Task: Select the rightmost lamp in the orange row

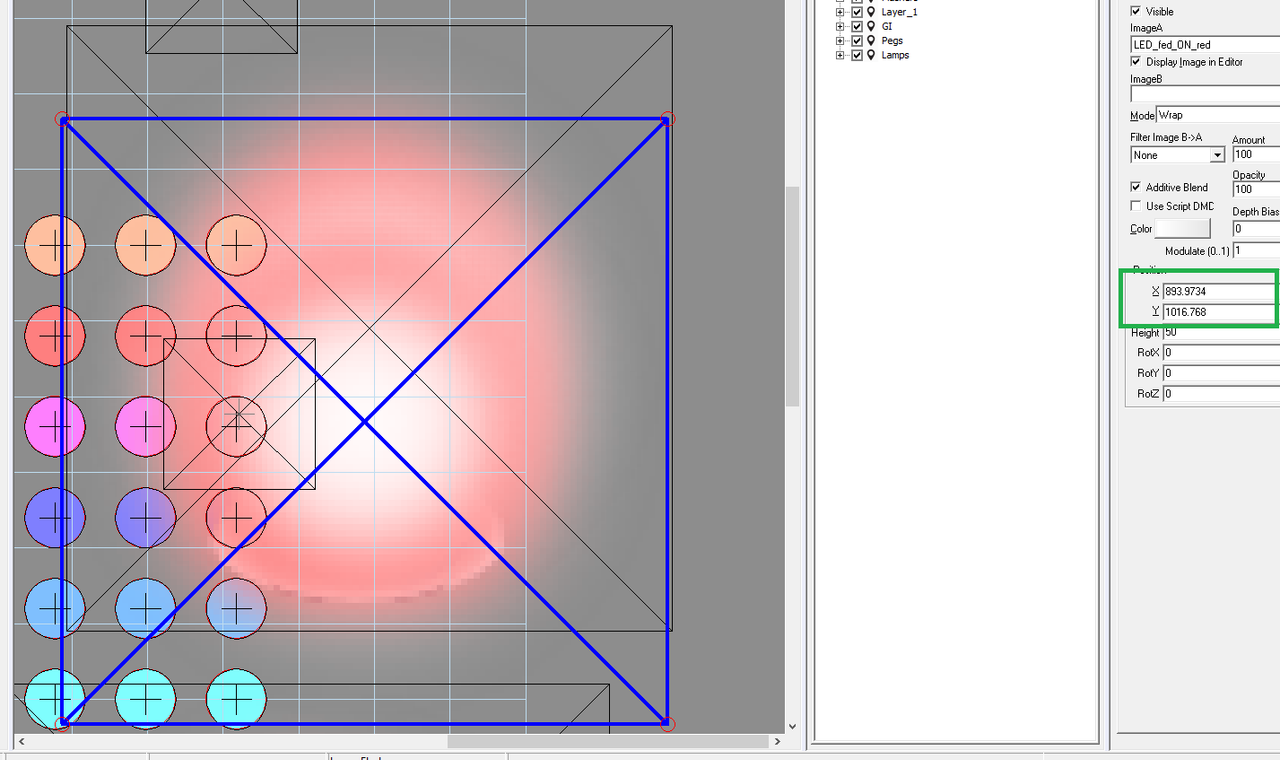Action: (x=236, y=245)
